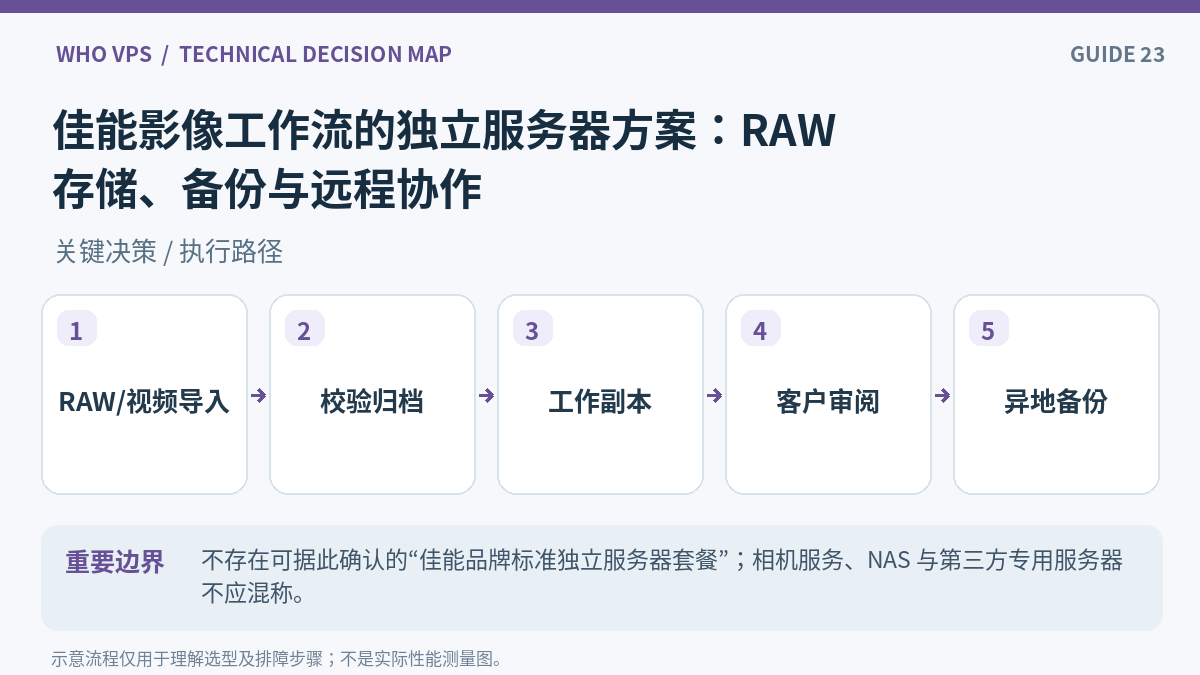Click the arrow between 校验归档 and 工作副本
This screenshot has height=675, width=1200.
486,396
